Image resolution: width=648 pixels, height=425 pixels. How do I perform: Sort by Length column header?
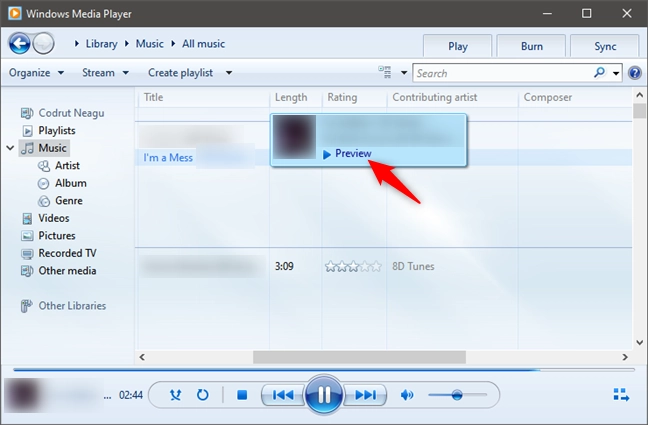pyautogui.click(x=295, y=98)
